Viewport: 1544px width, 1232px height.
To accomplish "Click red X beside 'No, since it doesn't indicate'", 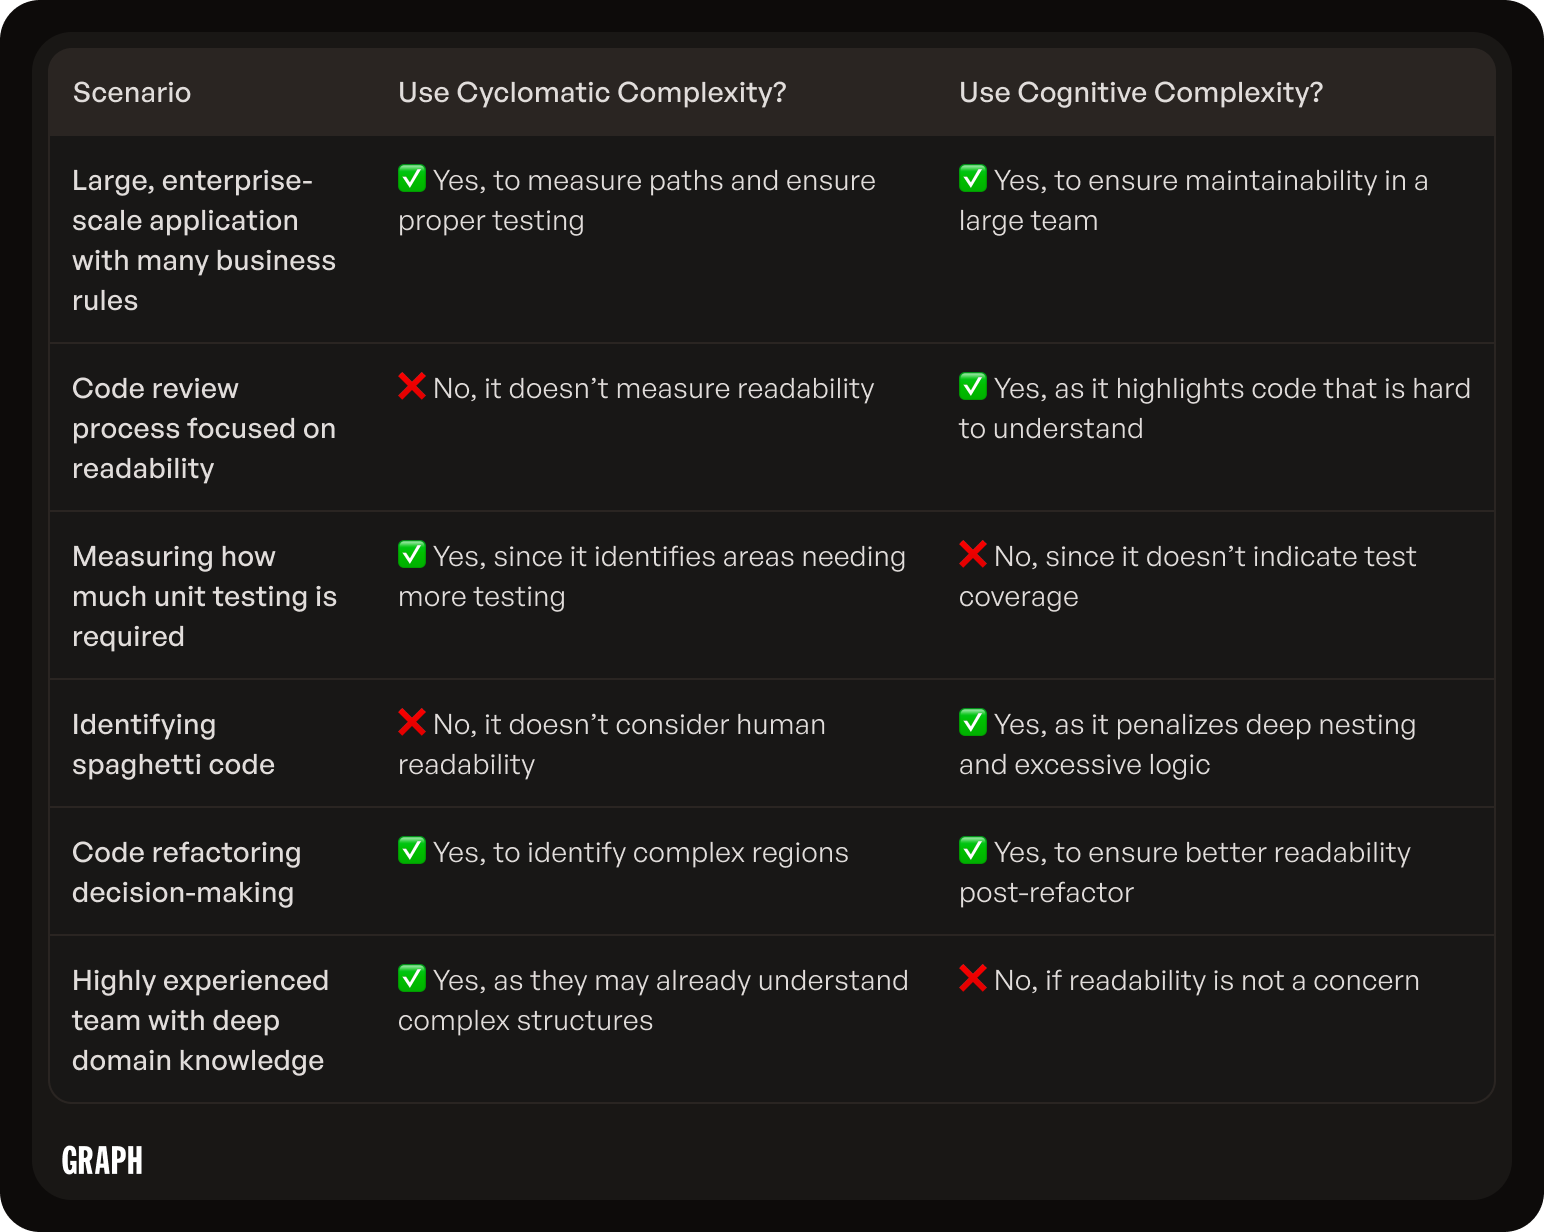I will point(973,554).
